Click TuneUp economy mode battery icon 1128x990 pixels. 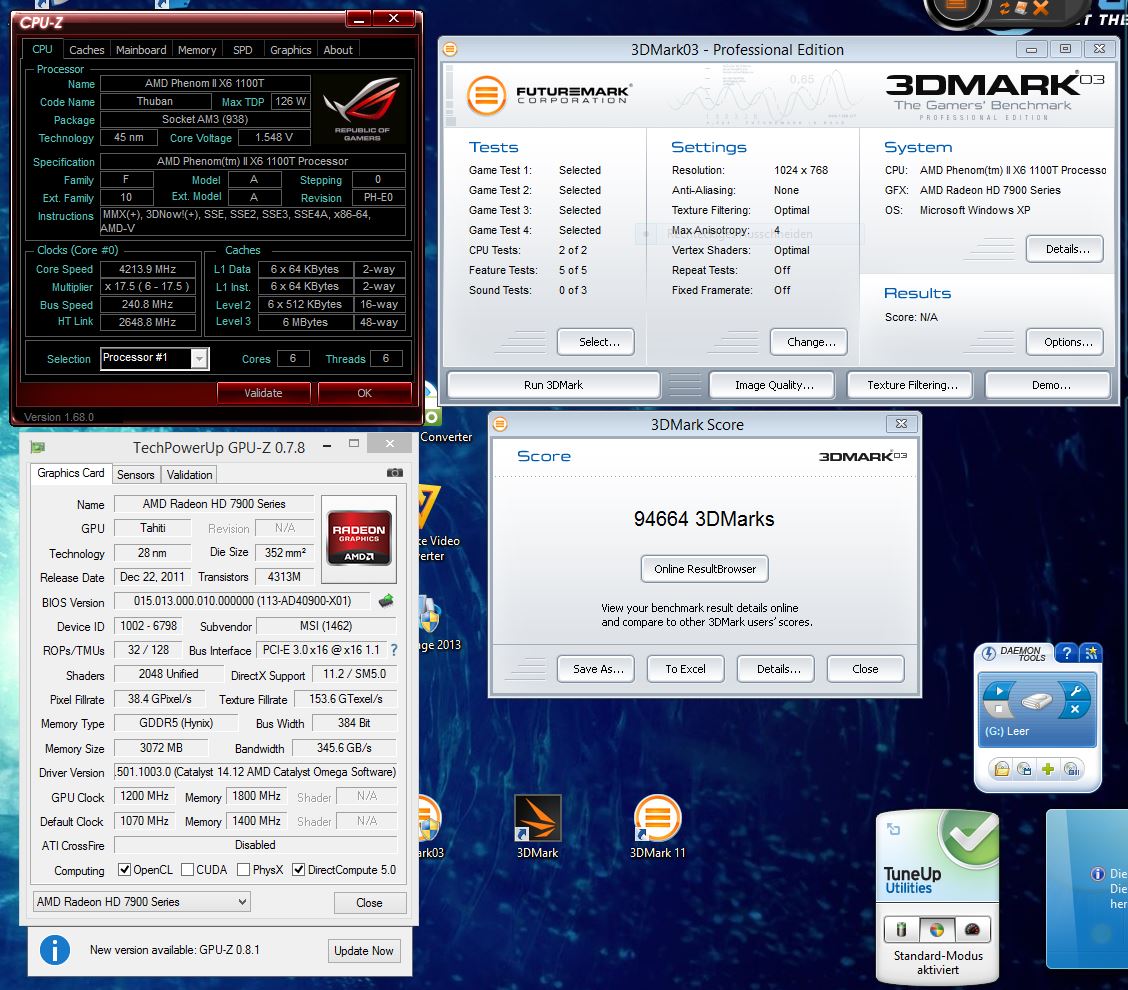tap(901, 930)
